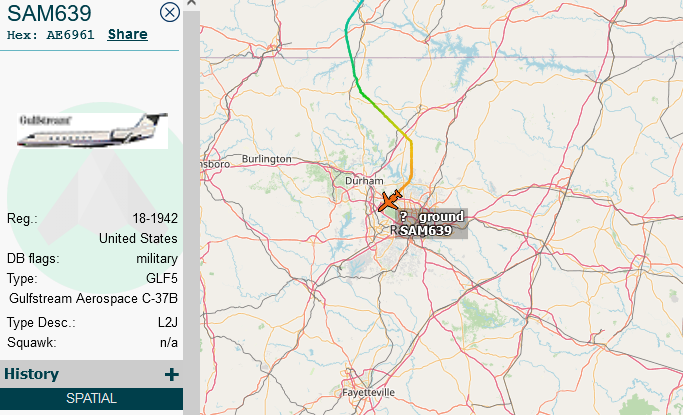The height and width of the screenshot is (415, 683).
Task: Click the SAM639 callsign title
Action: click(x=49, y=13)
